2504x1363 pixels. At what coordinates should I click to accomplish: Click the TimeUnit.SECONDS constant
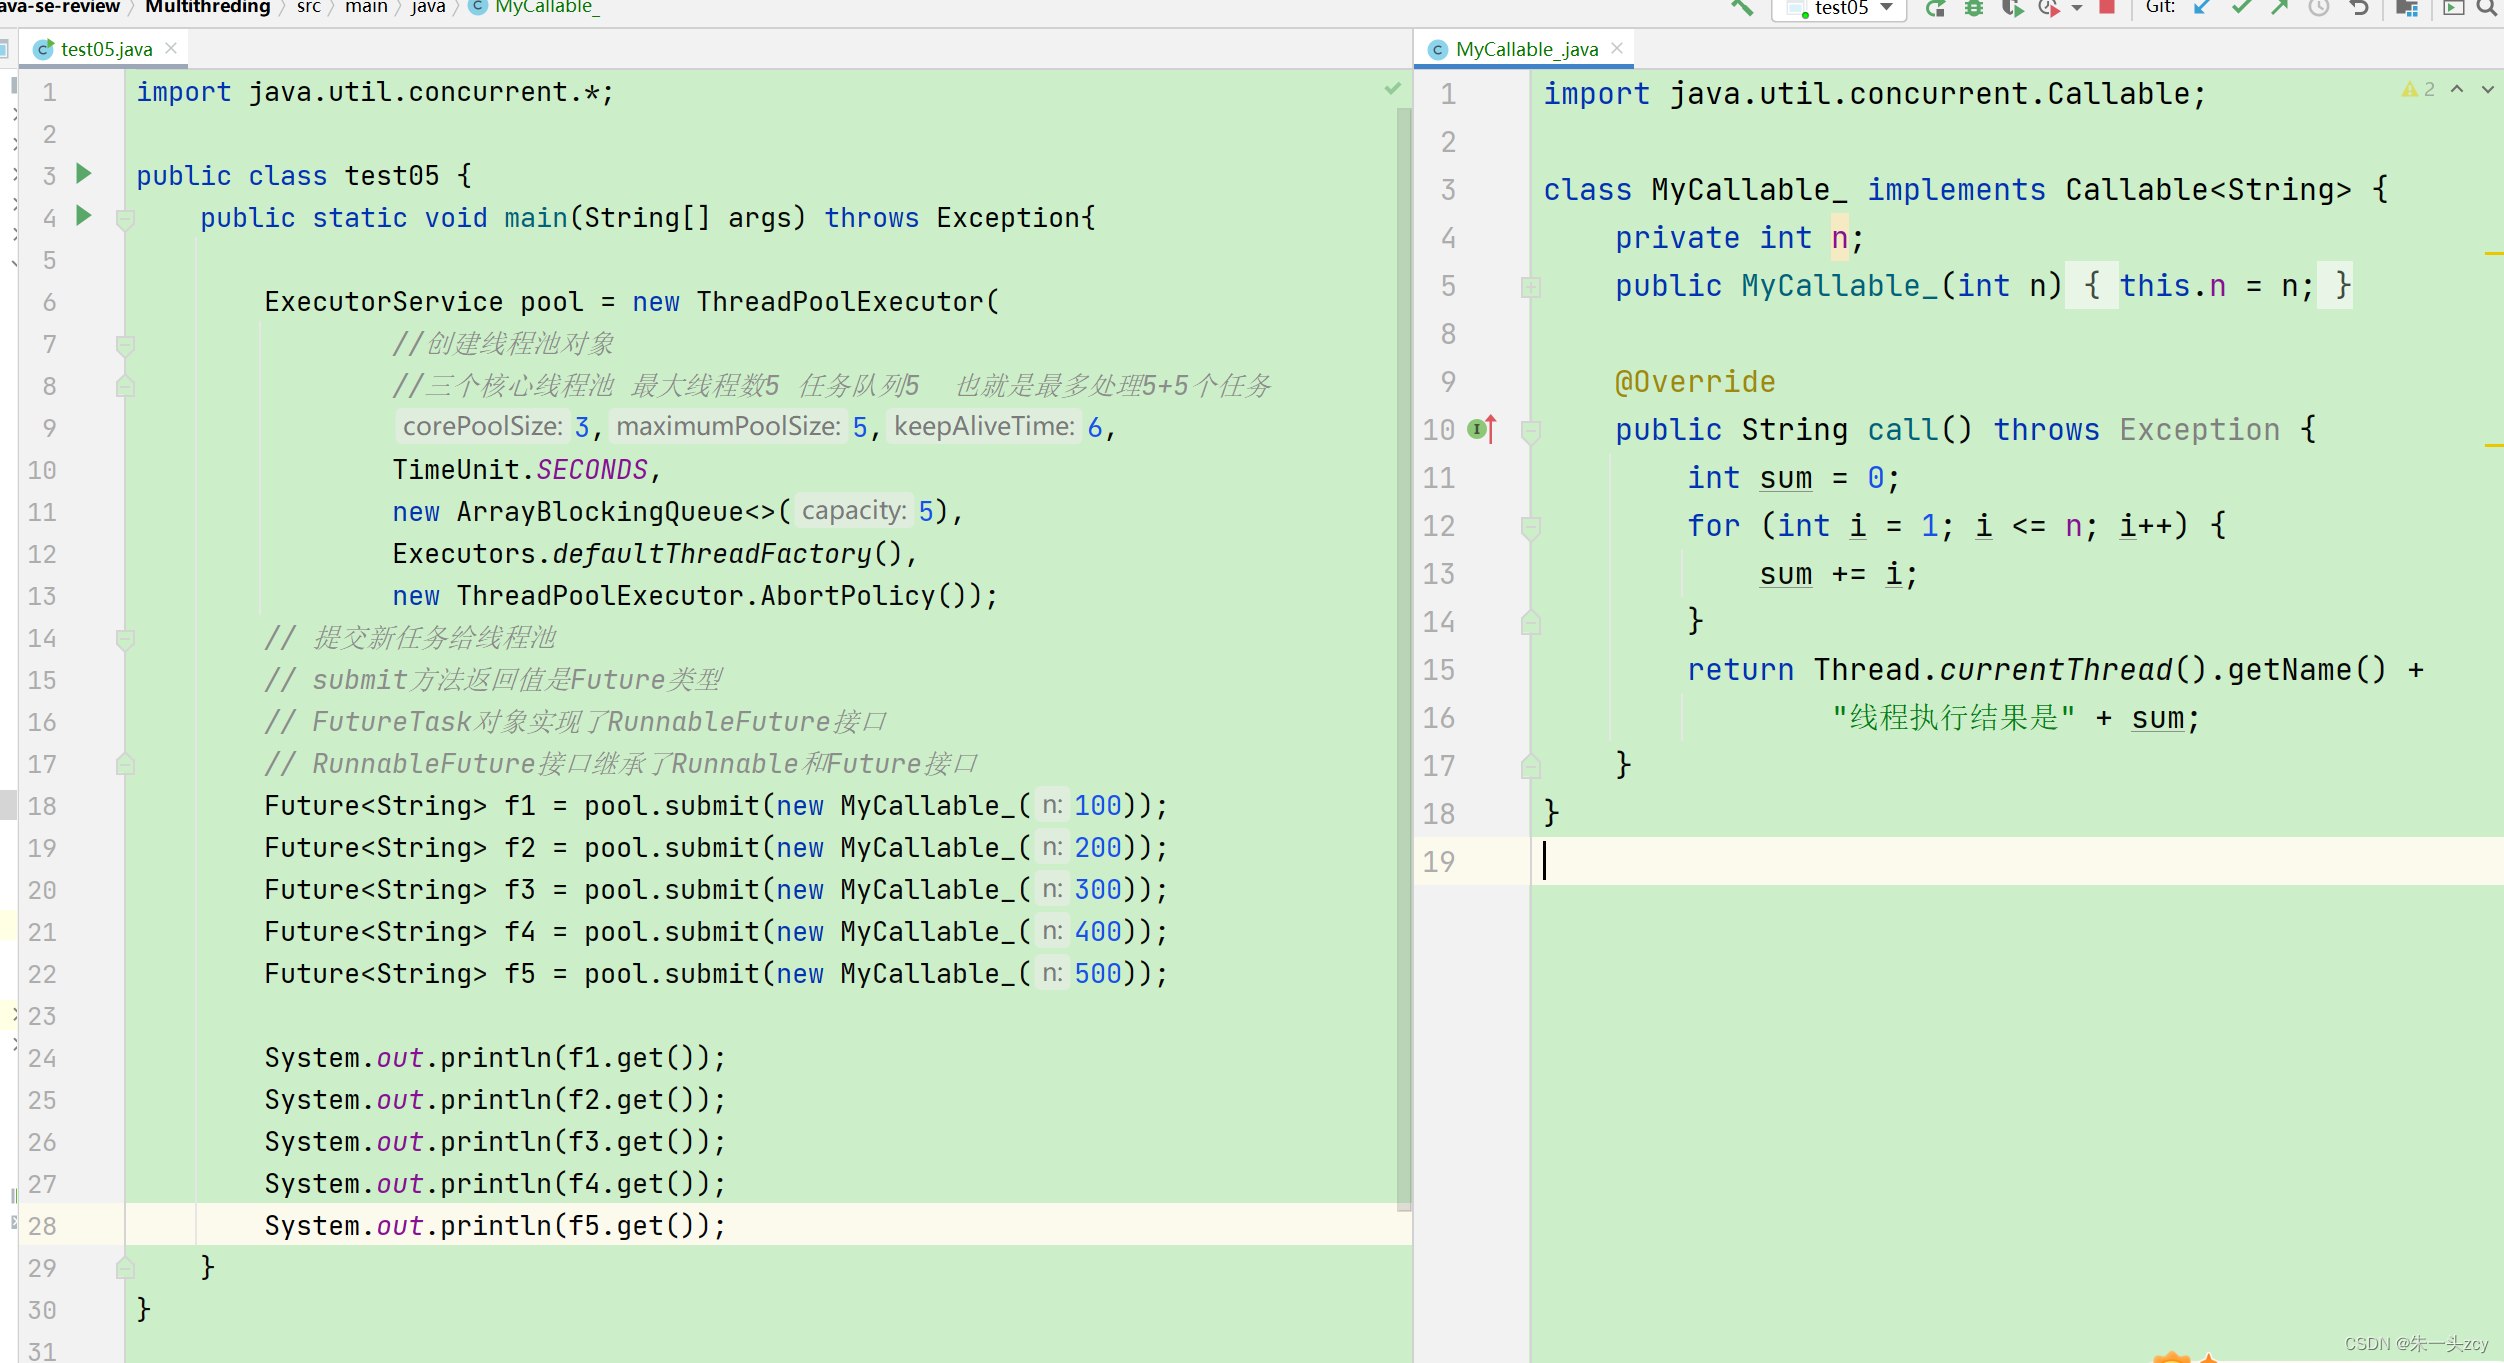520,469
